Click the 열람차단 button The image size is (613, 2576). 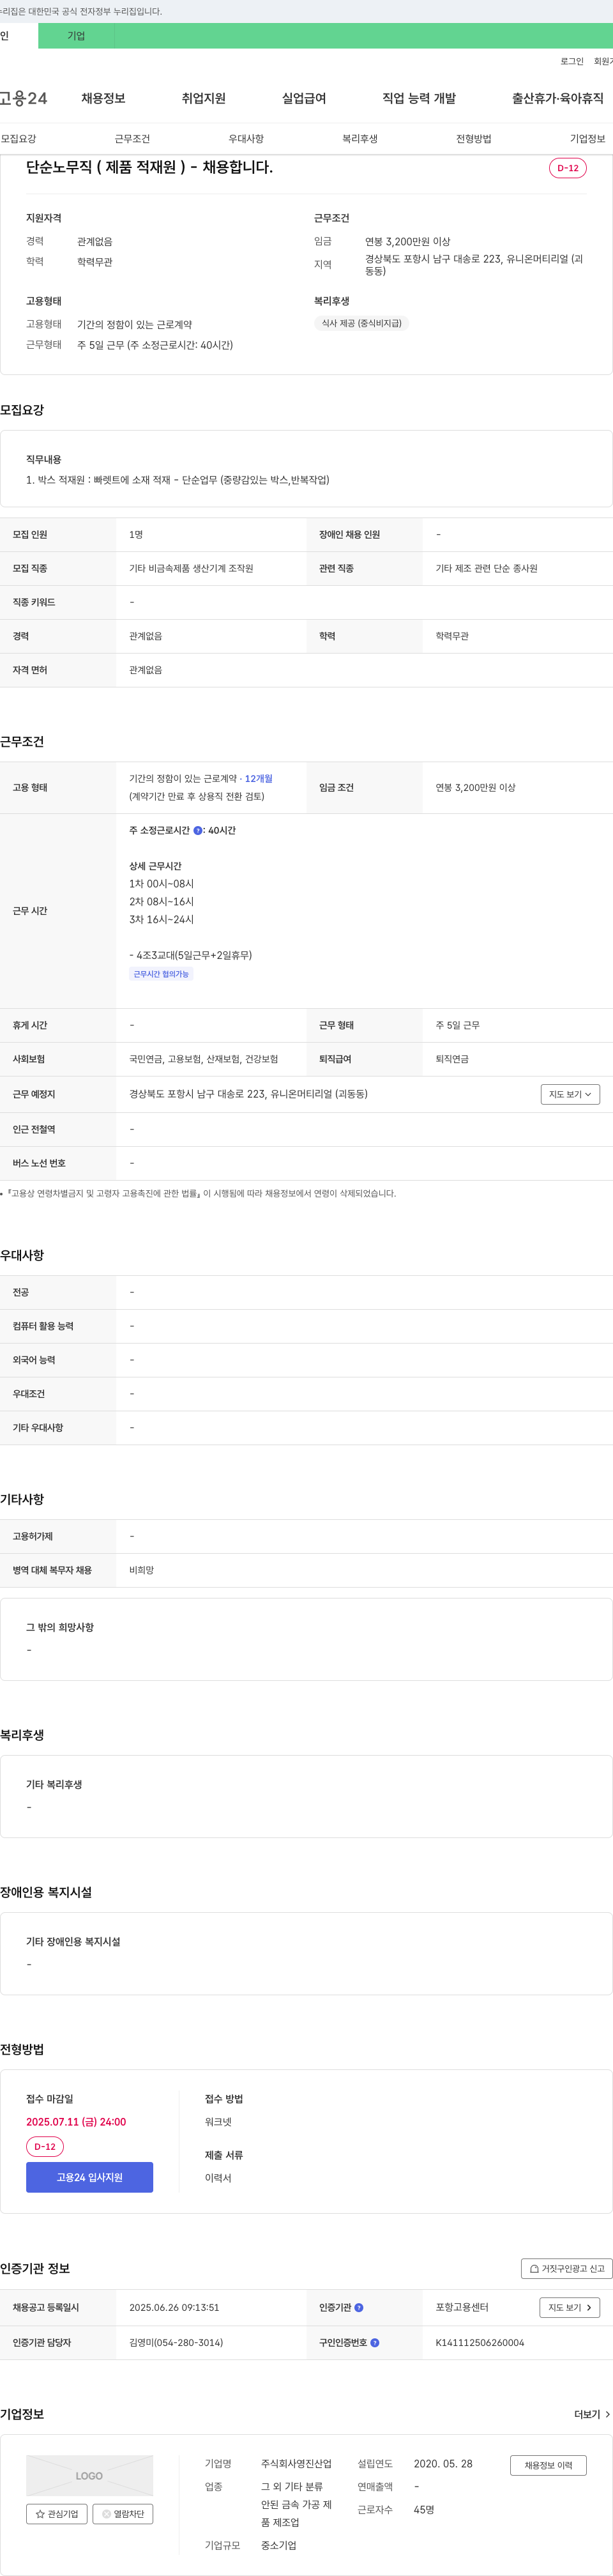point(123,2513)
